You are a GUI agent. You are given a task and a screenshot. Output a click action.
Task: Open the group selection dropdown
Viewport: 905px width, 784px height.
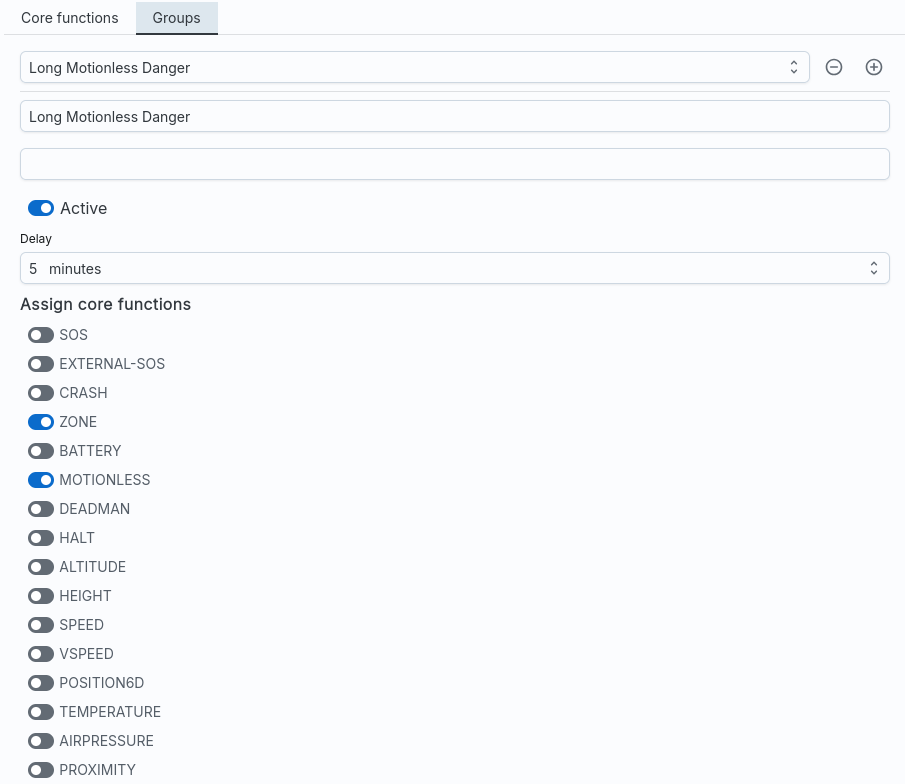click(x=414, y=67)
